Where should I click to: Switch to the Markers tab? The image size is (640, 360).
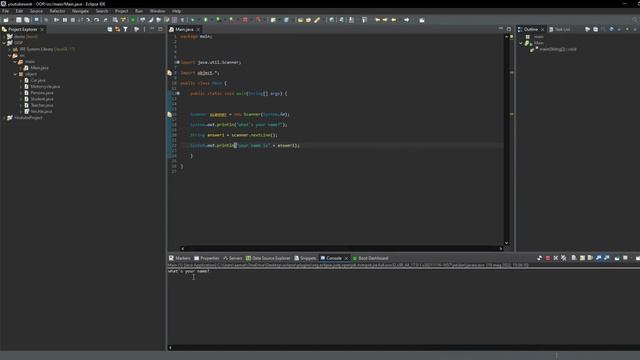[x=180, y=258]
